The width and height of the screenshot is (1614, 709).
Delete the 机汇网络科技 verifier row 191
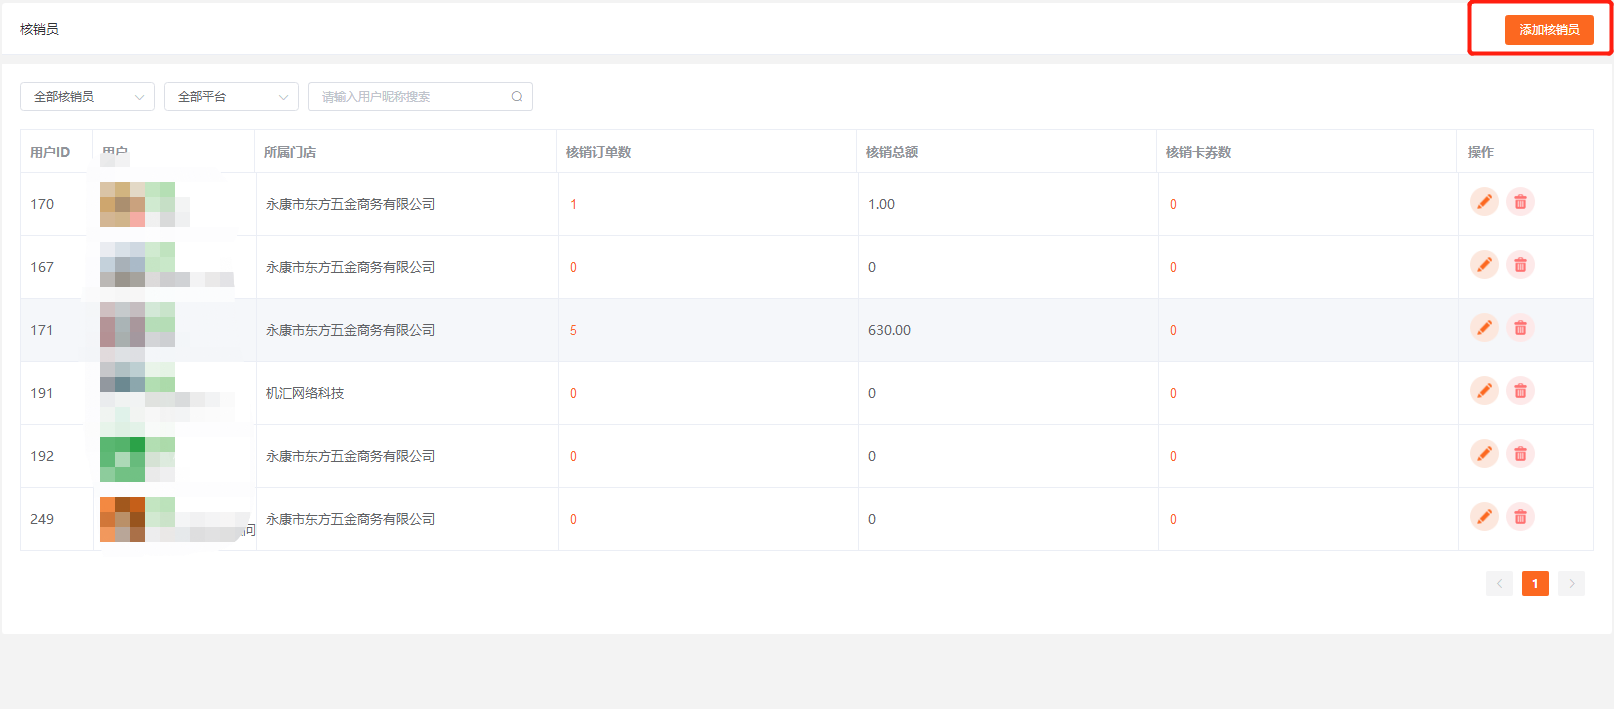click(x=1520, y=391)
